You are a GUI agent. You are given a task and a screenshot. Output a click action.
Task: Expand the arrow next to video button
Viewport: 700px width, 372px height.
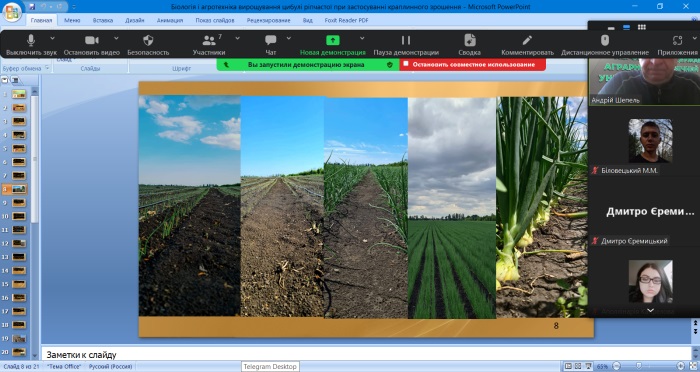[x=117, y=38]
